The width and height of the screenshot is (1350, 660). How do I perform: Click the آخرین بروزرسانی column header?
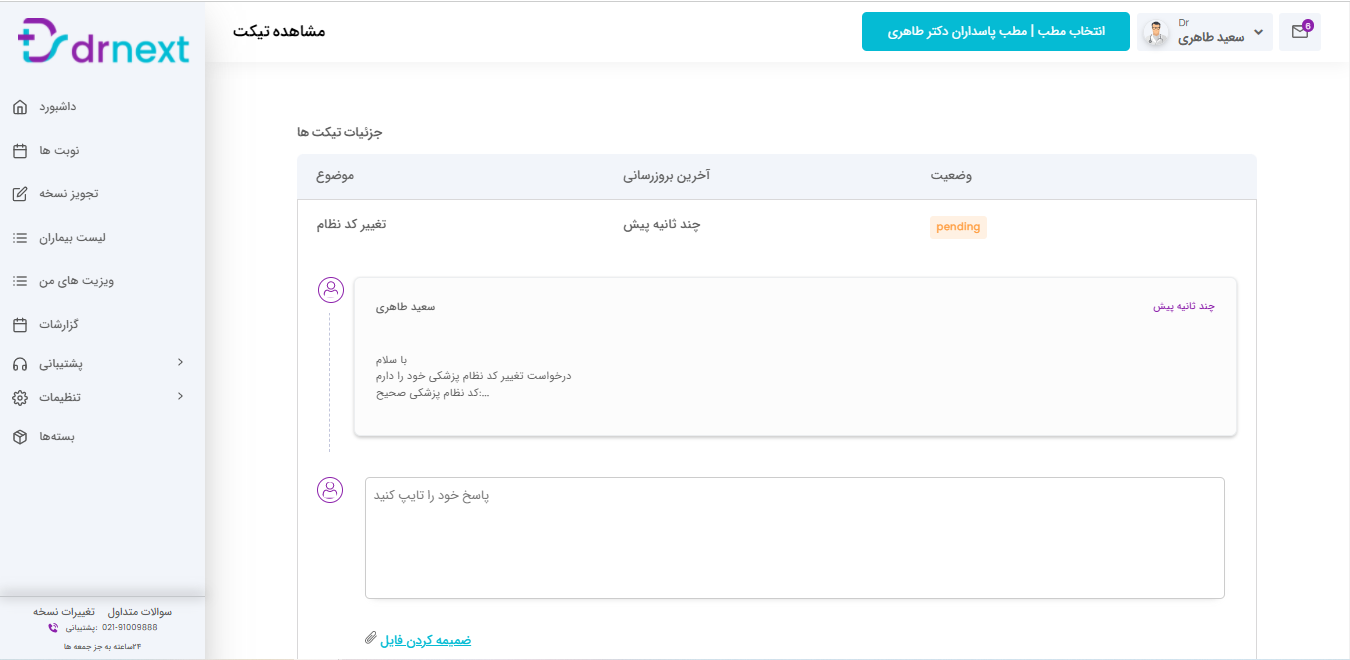[667, 176]
